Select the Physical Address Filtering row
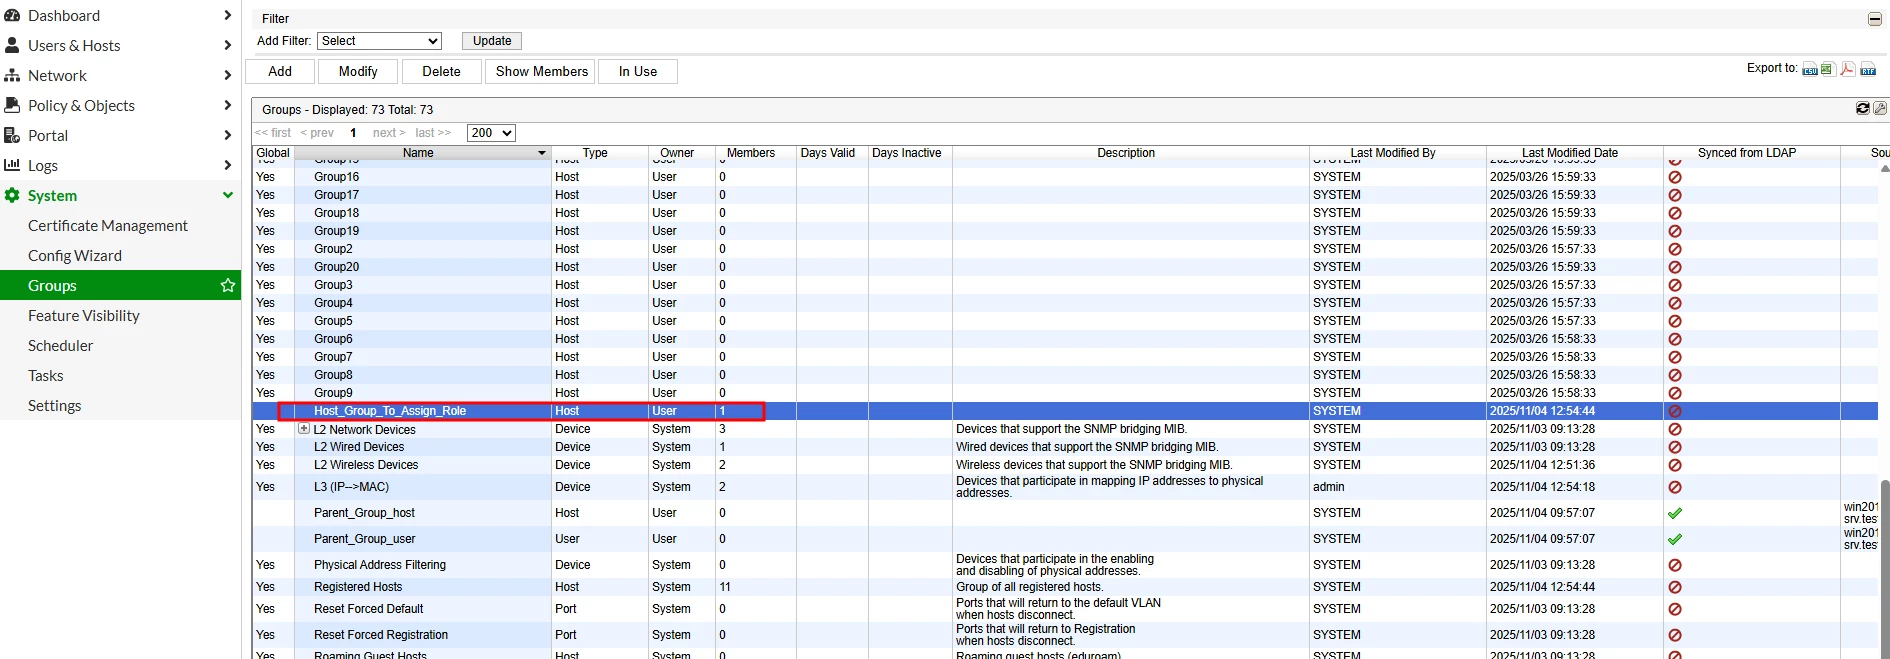 1065,565
